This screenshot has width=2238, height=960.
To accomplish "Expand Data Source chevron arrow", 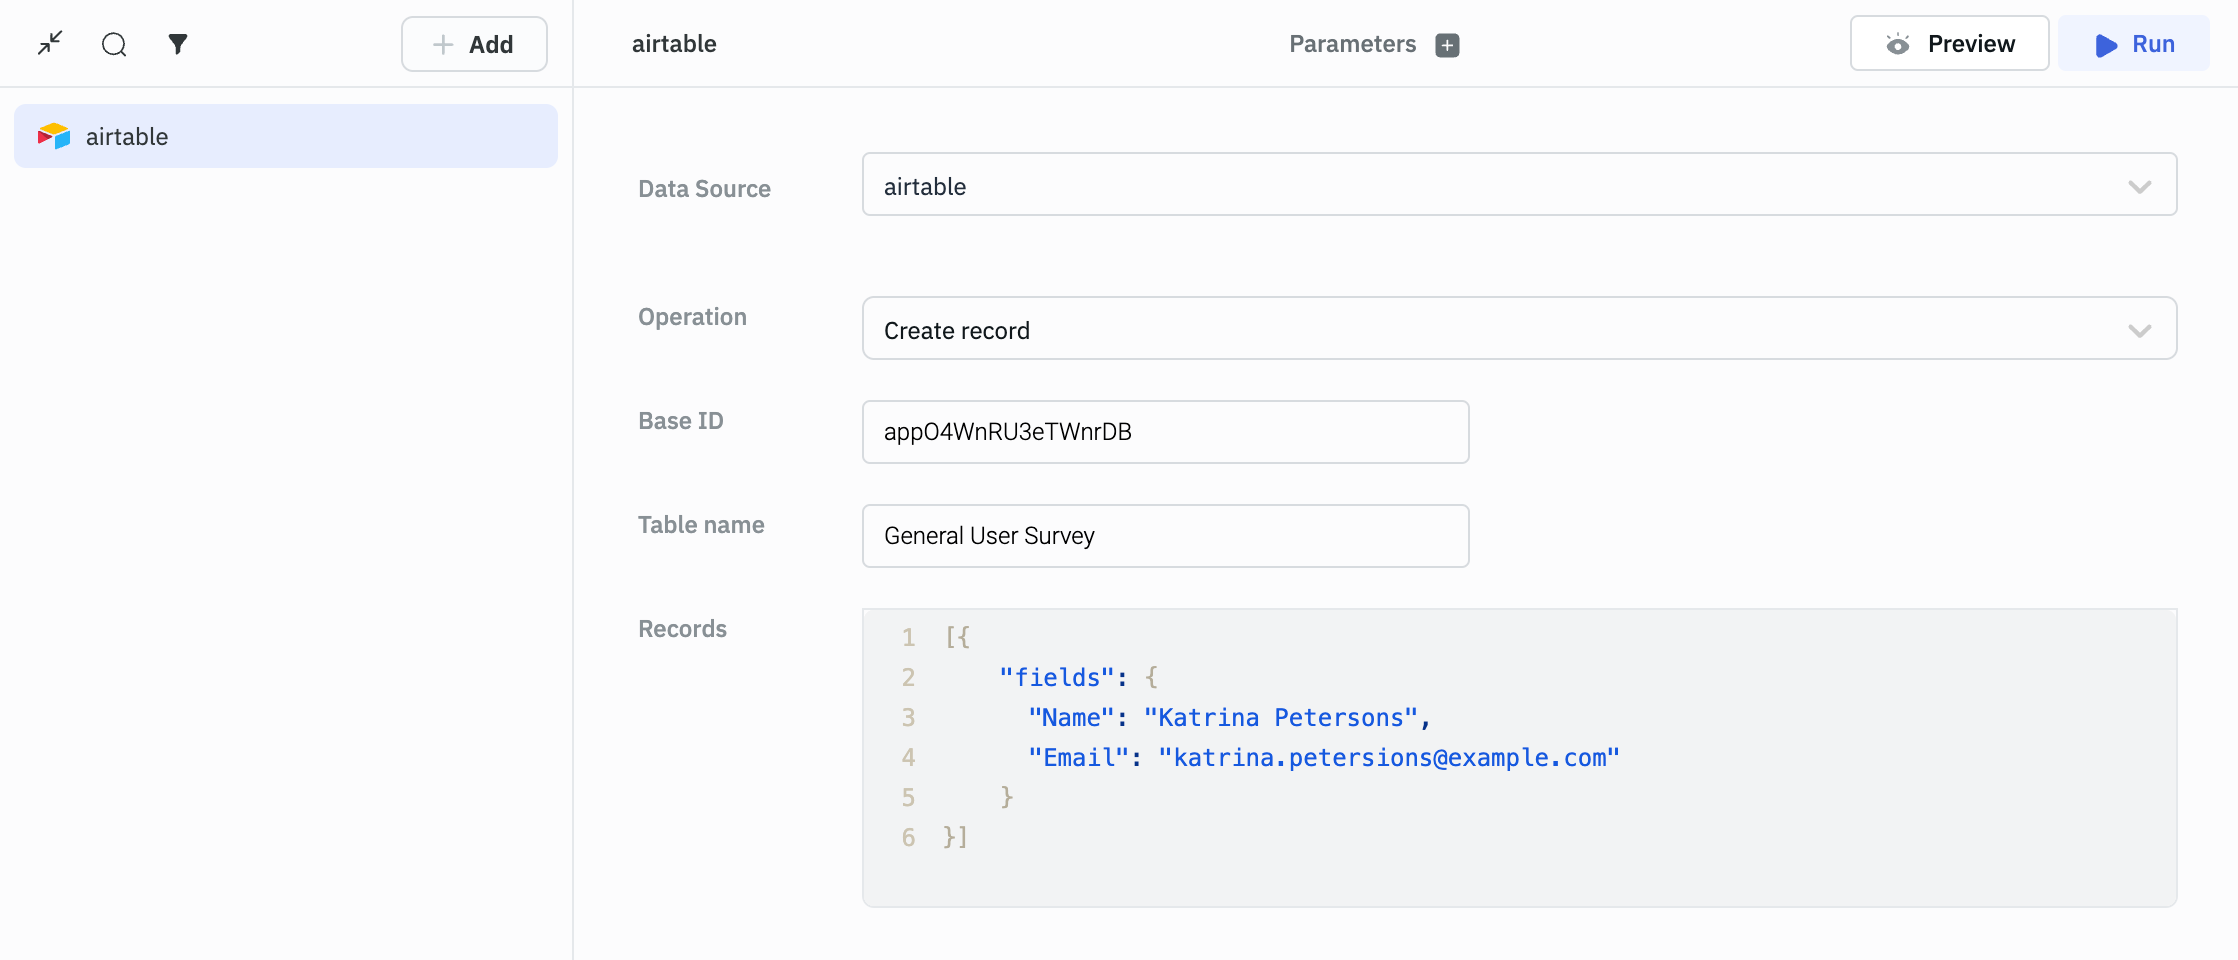I will 2139,187.
